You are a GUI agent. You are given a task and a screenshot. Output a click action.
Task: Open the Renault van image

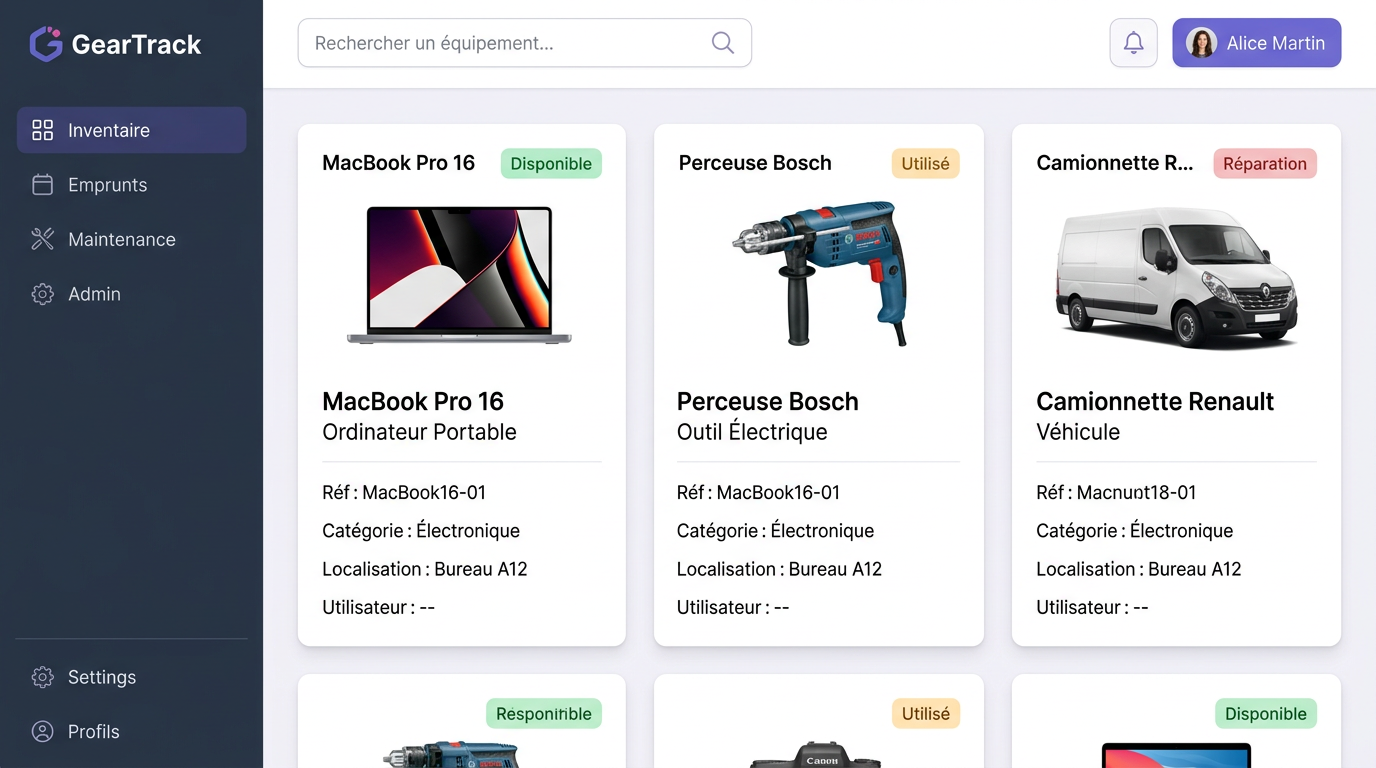click(x=1177, y=277)
